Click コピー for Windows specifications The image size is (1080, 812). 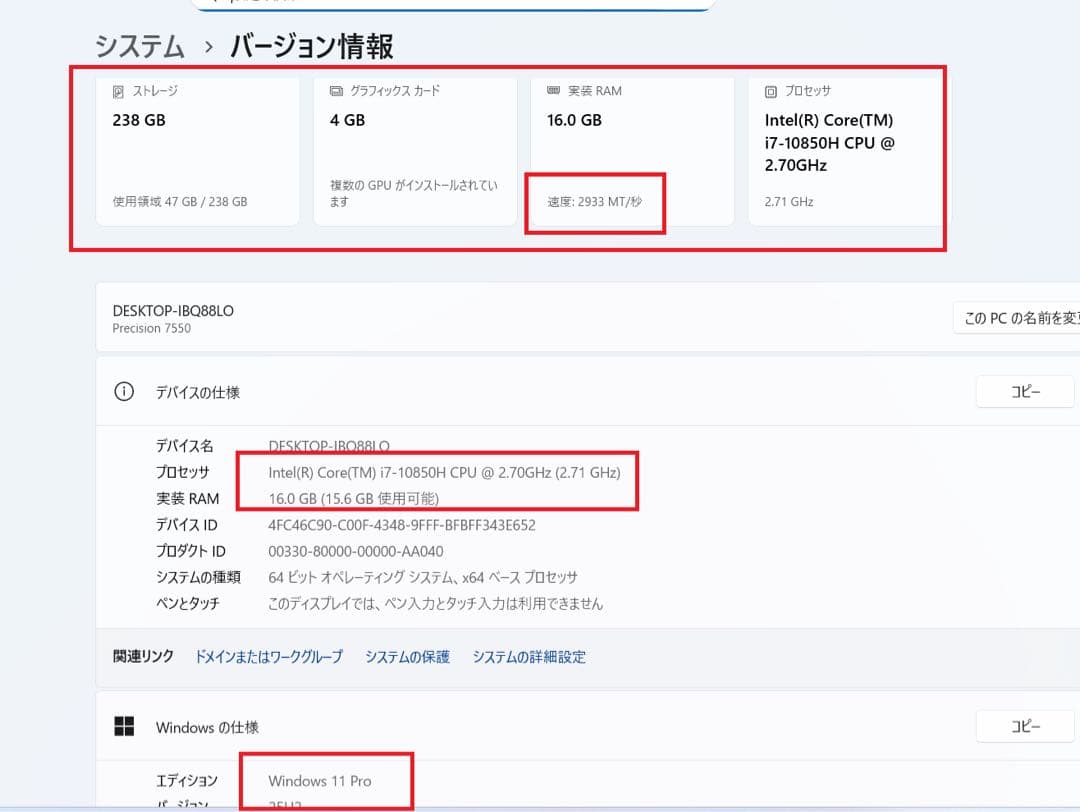tap(1024, 726)
